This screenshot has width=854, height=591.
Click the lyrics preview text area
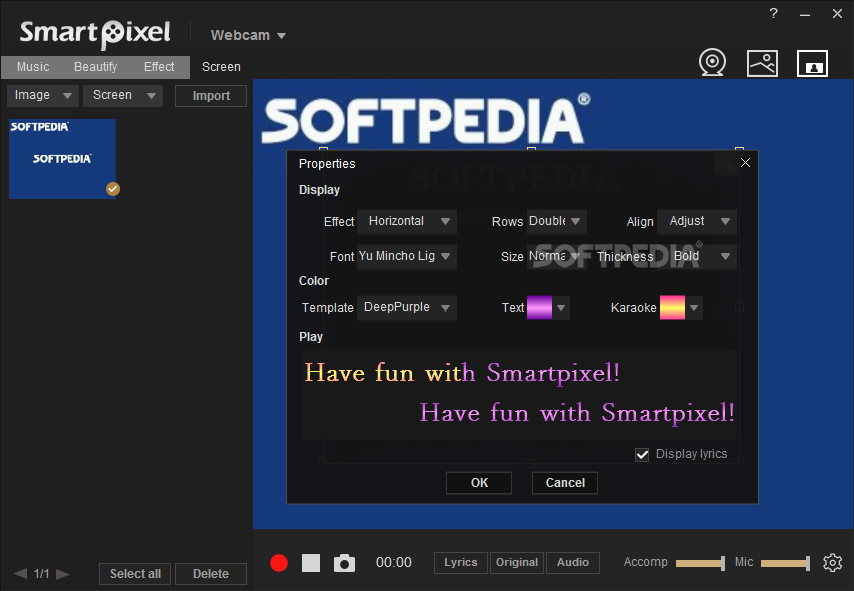point(519,394)
